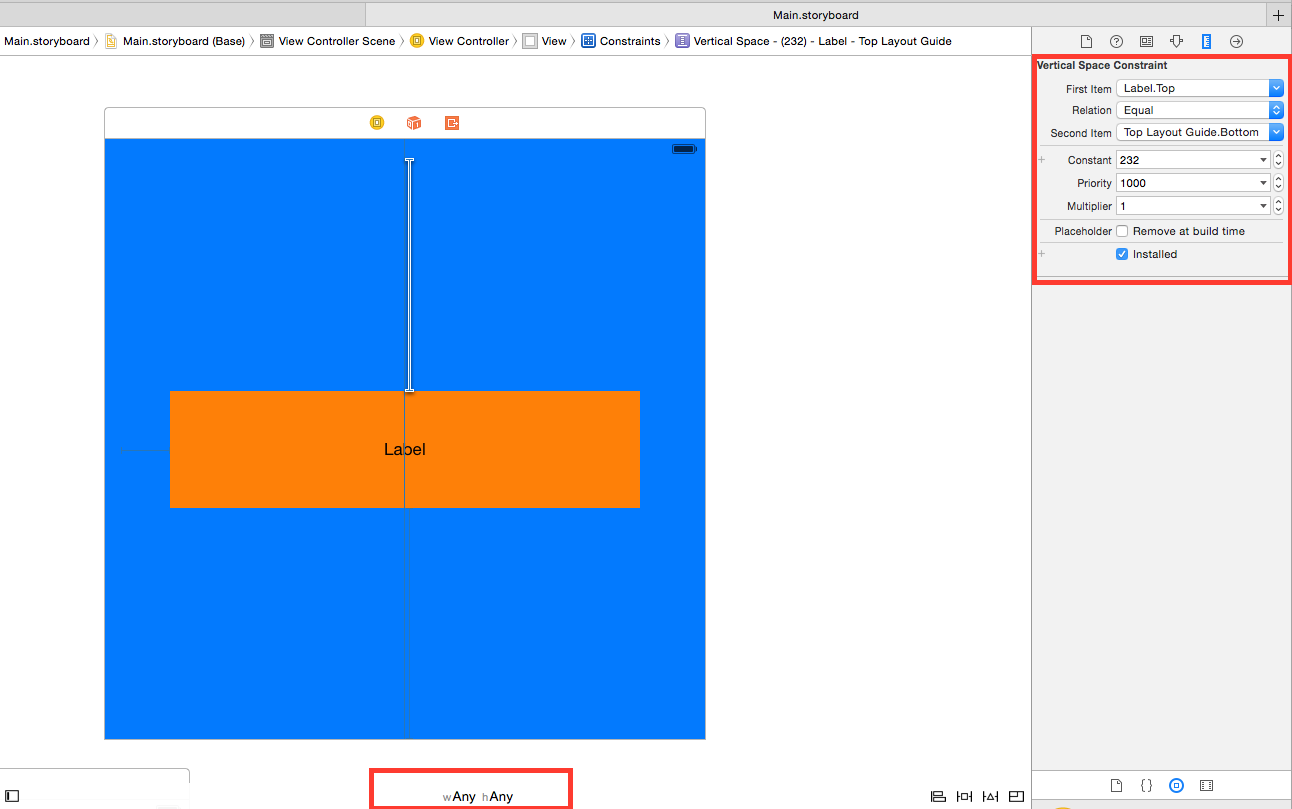Open Resolve Auto Layout Issues menu

(990, 797)
